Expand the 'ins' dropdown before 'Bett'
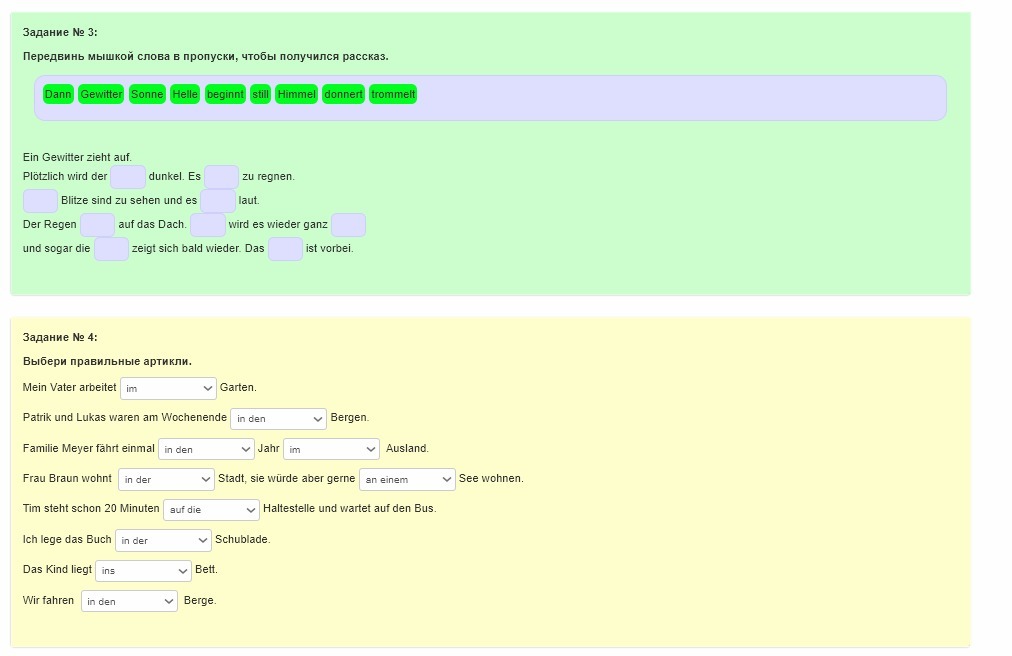 coord(143,570)
